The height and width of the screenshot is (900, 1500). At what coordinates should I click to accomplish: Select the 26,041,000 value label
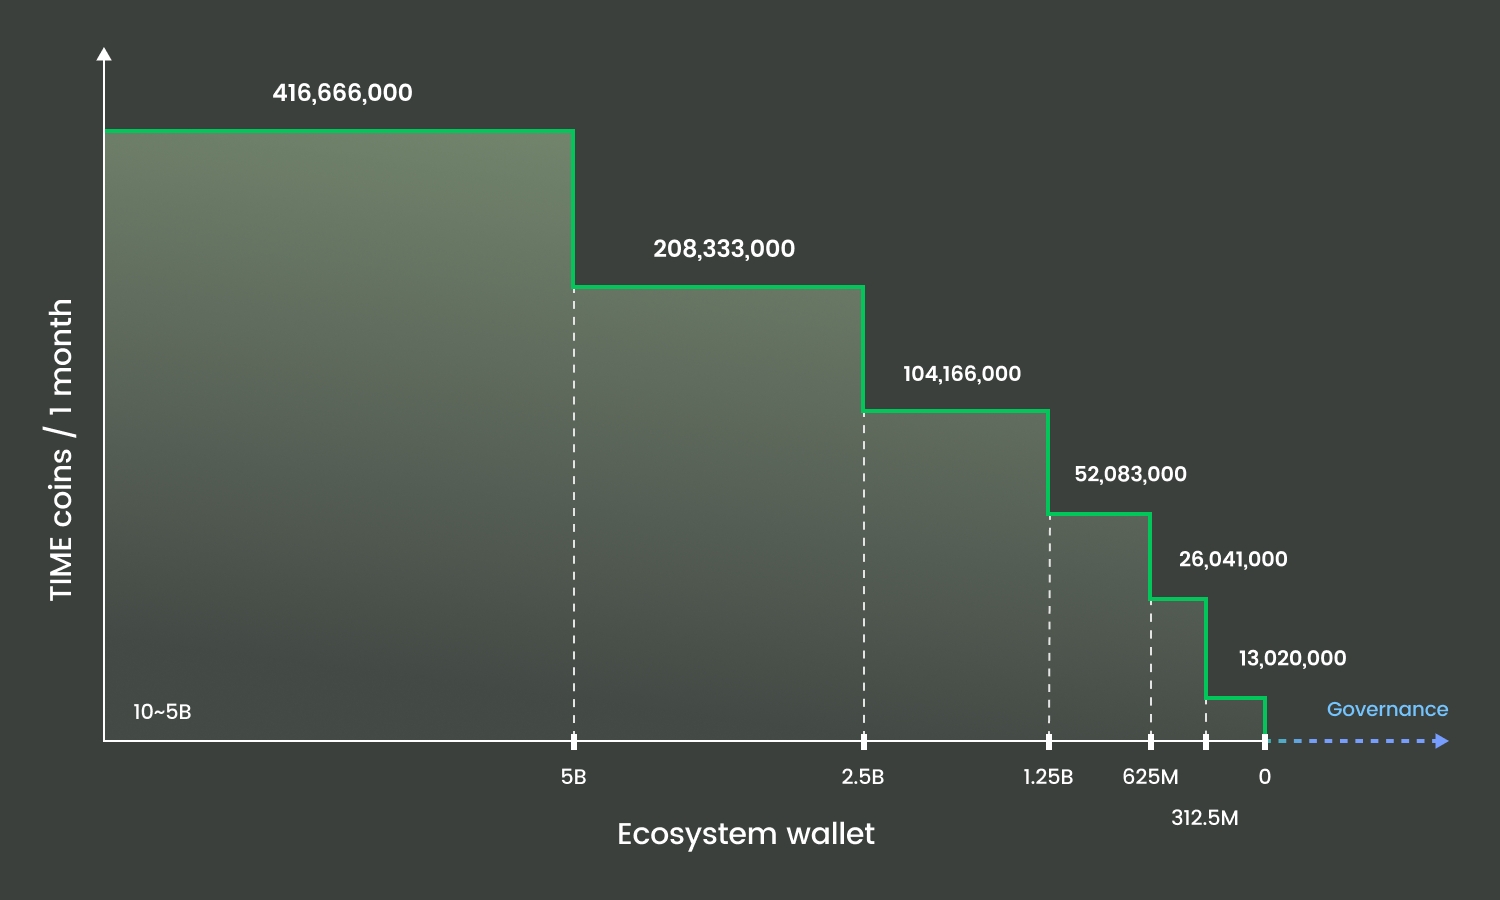tap(1233, 559)
